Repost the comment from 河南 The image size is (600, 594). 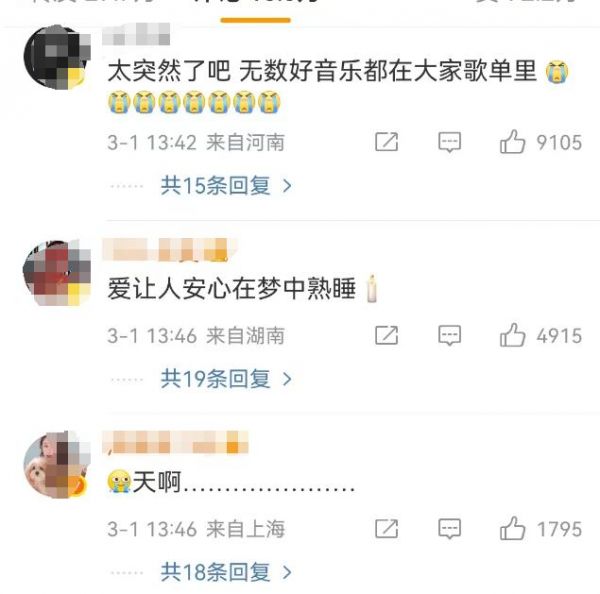(386, 142)
